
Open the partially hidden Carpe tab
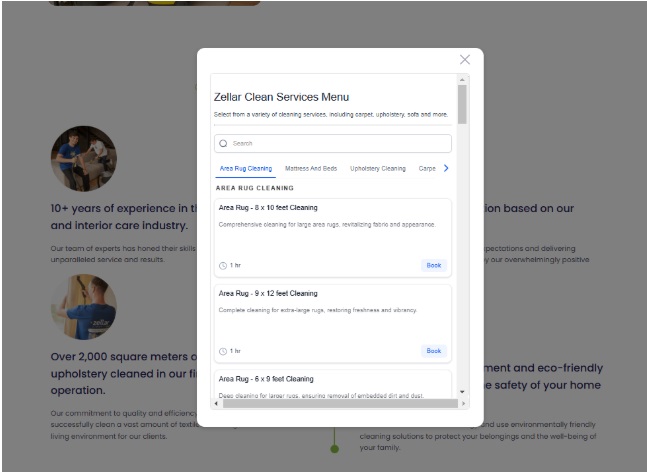427,168
